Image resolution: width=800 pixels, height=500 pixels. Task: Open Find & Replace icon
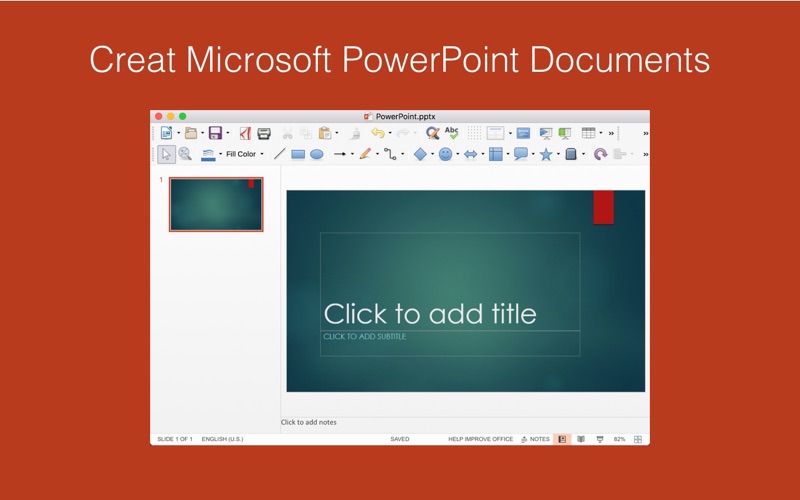(433, 133)
